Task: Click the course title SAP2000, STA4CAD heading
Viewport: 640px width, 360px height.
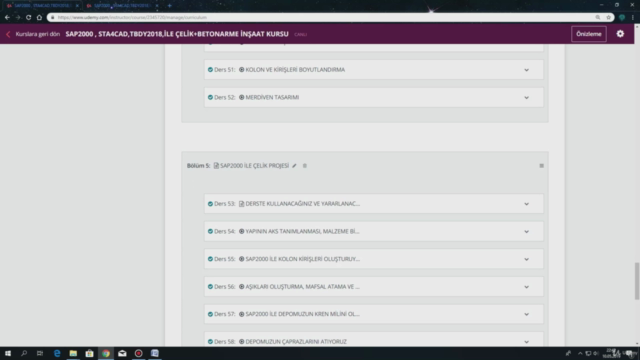Action: pos(177,34)
